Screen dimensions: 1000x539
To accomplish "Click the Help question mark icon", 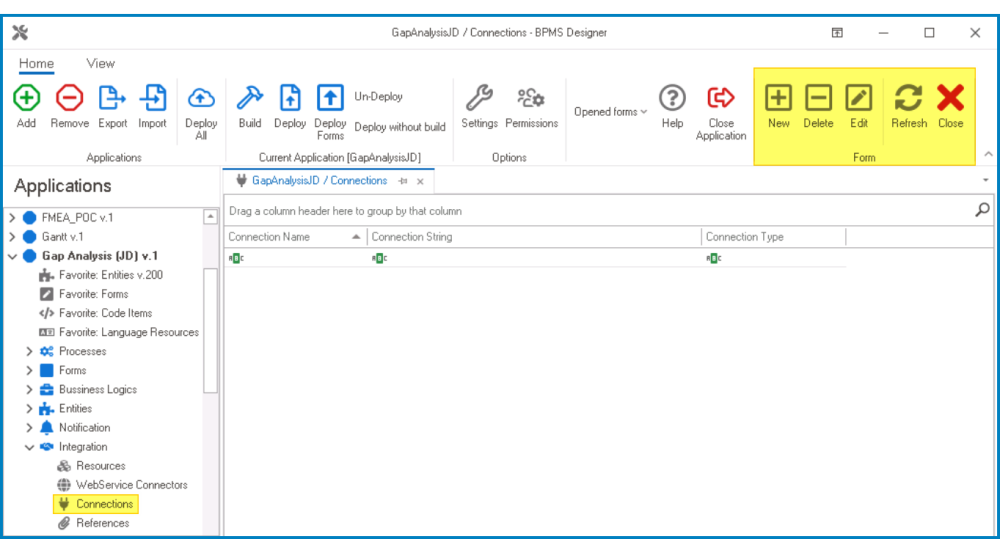I will (672, 98).
